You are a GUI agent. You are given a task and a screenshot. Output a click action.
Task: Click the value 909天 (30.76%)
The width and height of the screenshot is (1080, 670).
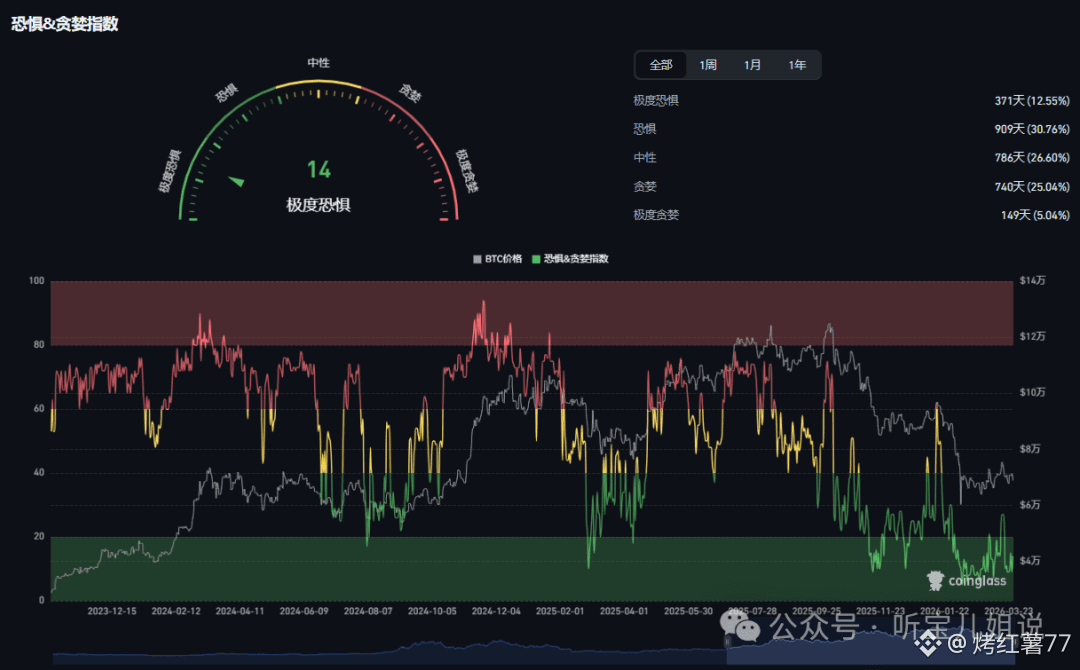point(1032,129)
